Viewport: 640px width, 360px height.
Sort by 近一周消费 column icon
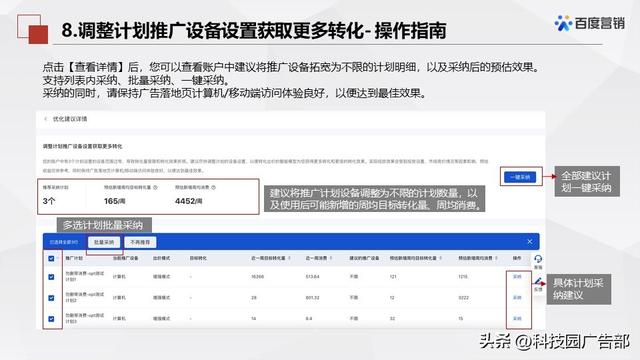[x=331, y=258]
